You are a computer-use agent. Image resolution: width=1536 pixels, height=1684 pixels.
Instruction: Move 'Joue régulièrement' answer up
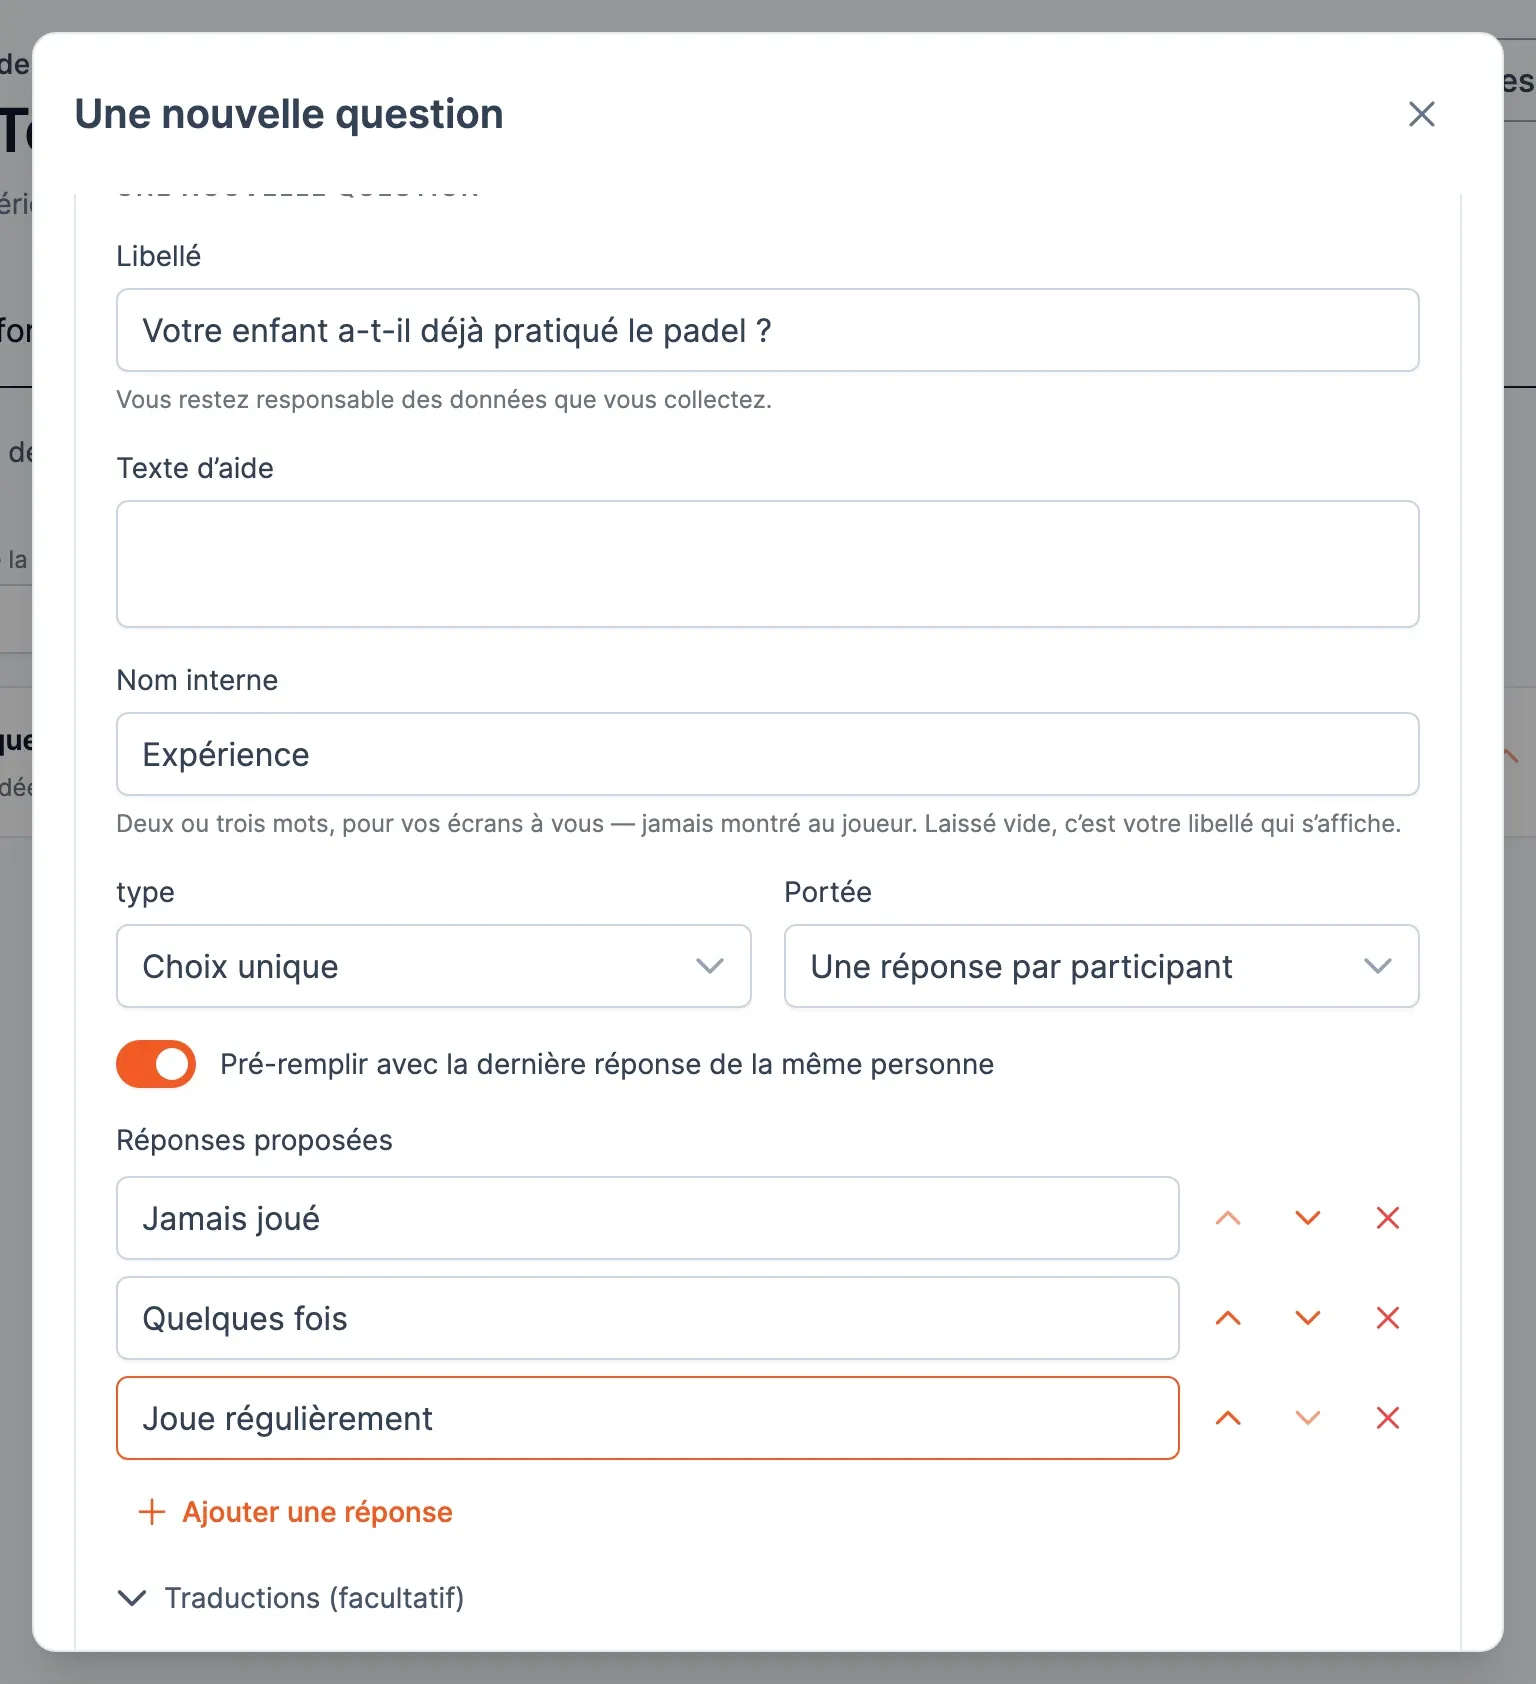(1228, 1418)
